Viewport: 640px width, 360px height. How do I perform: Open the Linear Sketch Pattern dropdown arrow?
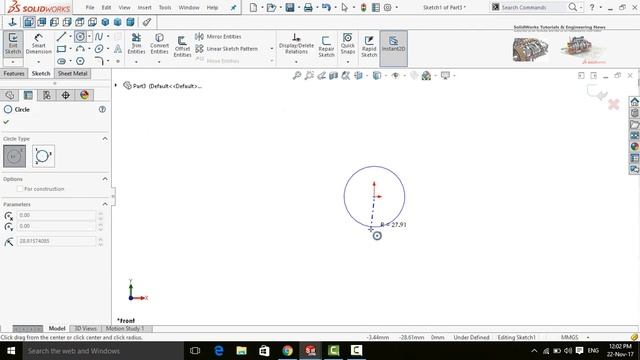[272, 49]
